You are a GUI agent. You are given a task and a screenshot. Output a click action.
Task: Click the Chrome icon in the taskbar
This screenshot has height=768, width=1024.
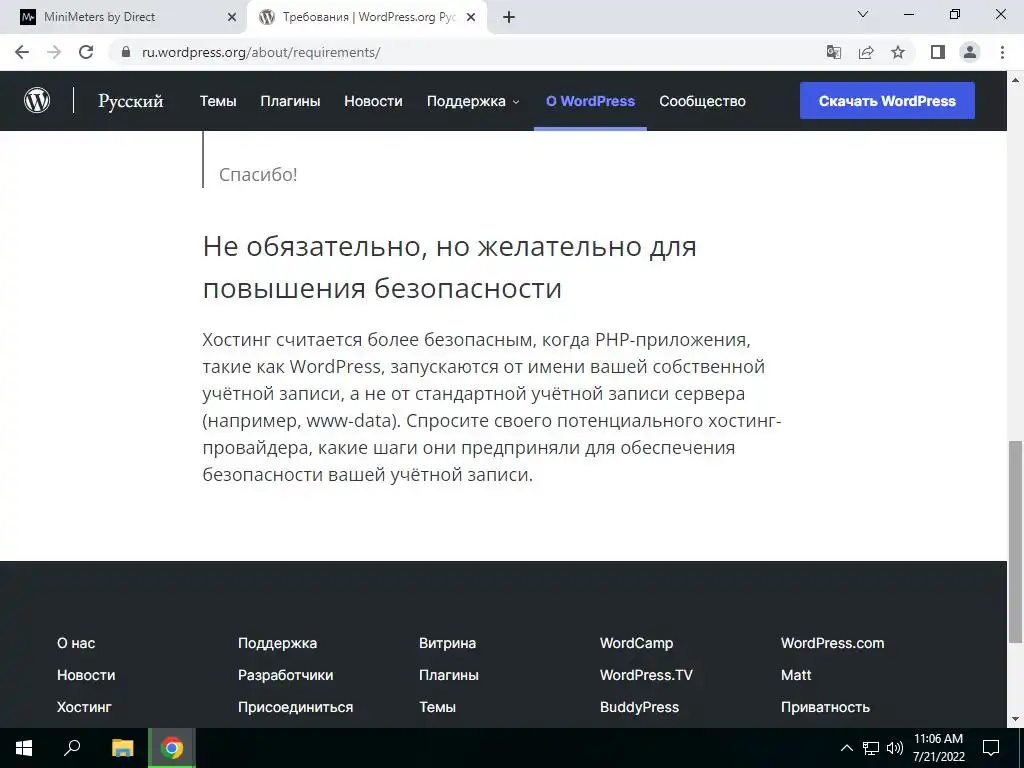click(x=172, y=748)
